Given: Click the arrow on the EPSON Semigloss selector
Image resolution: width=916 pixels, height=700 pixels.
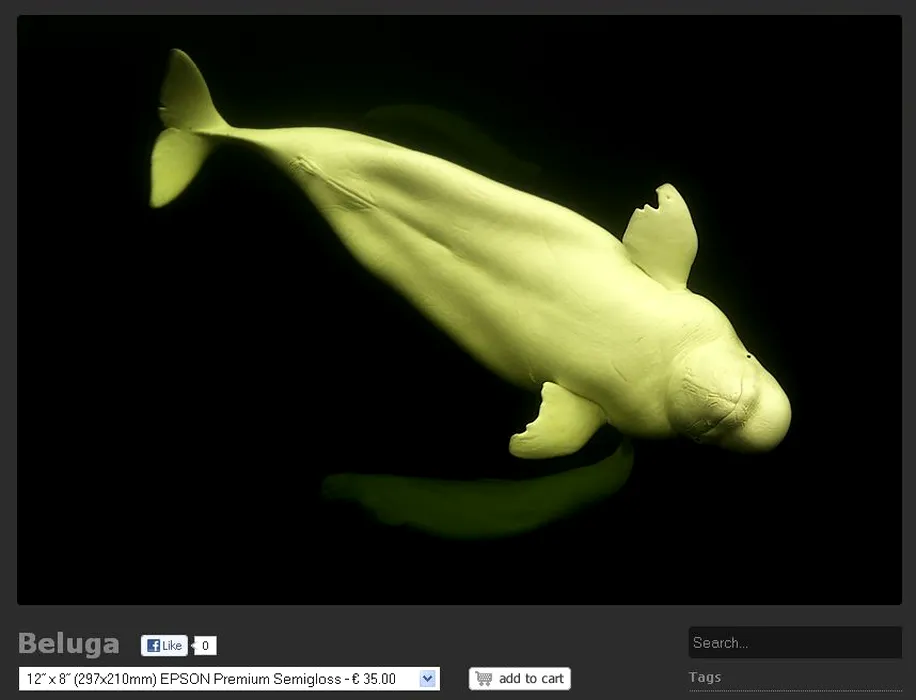Looking at the screenshot, I should [x=427, y=679].
